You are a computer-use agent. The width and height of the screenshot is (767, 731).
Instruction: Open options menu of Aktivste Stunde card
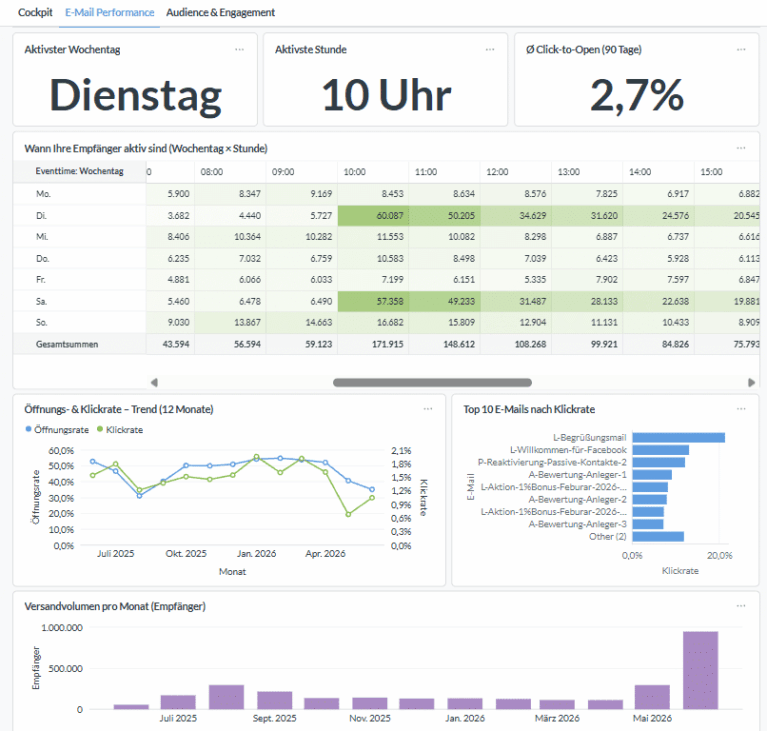[490, 49]
